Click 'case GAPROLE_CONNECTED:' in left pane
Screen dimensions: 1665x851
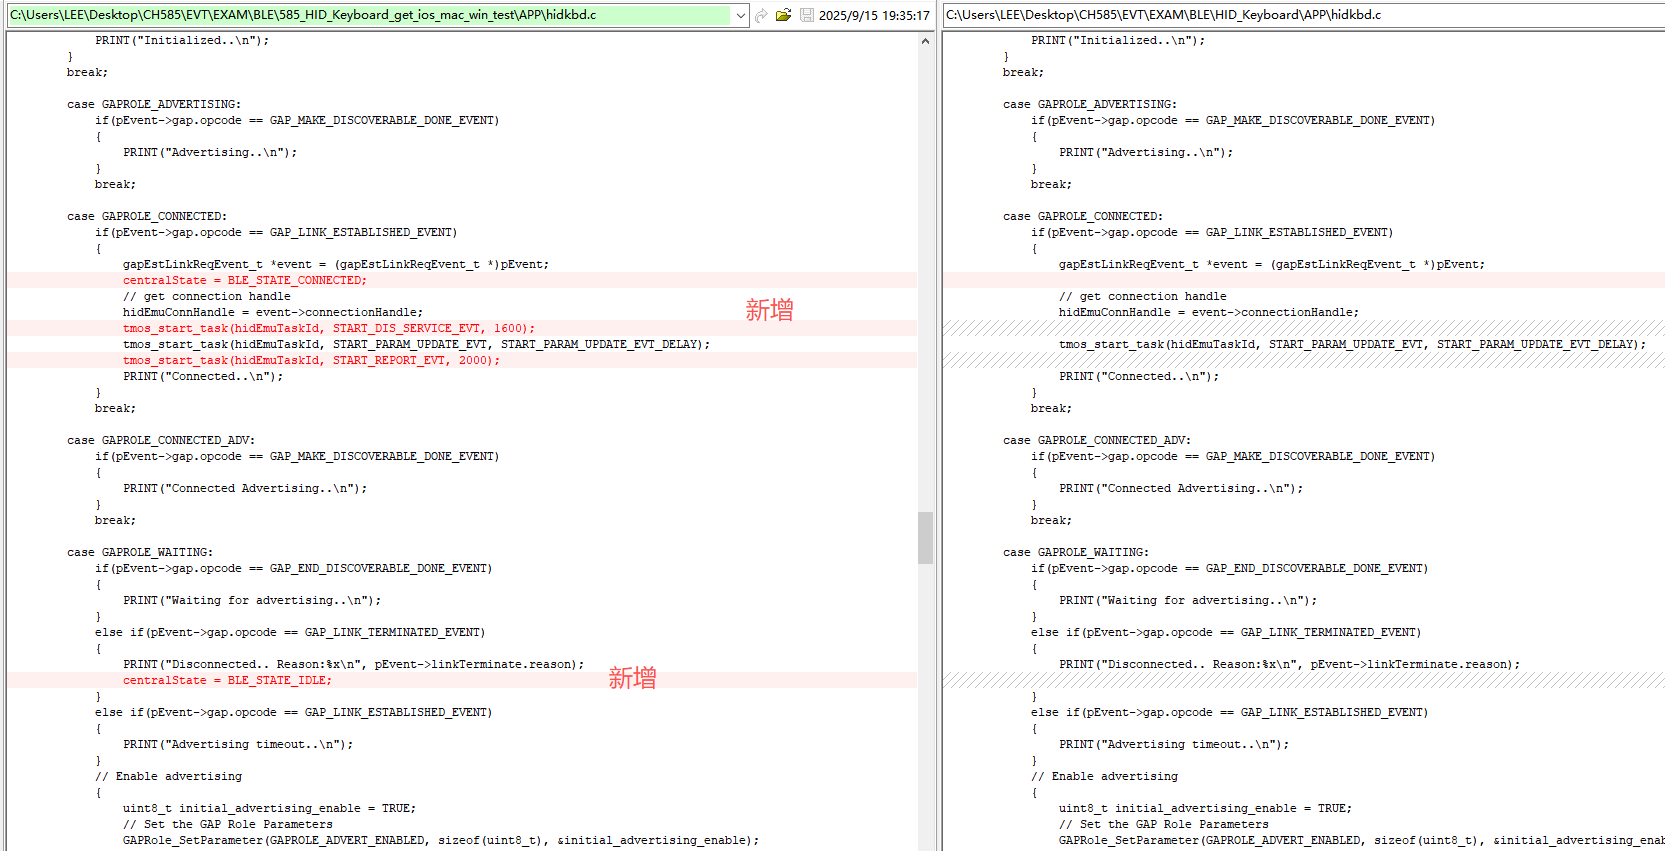(147, 216)
